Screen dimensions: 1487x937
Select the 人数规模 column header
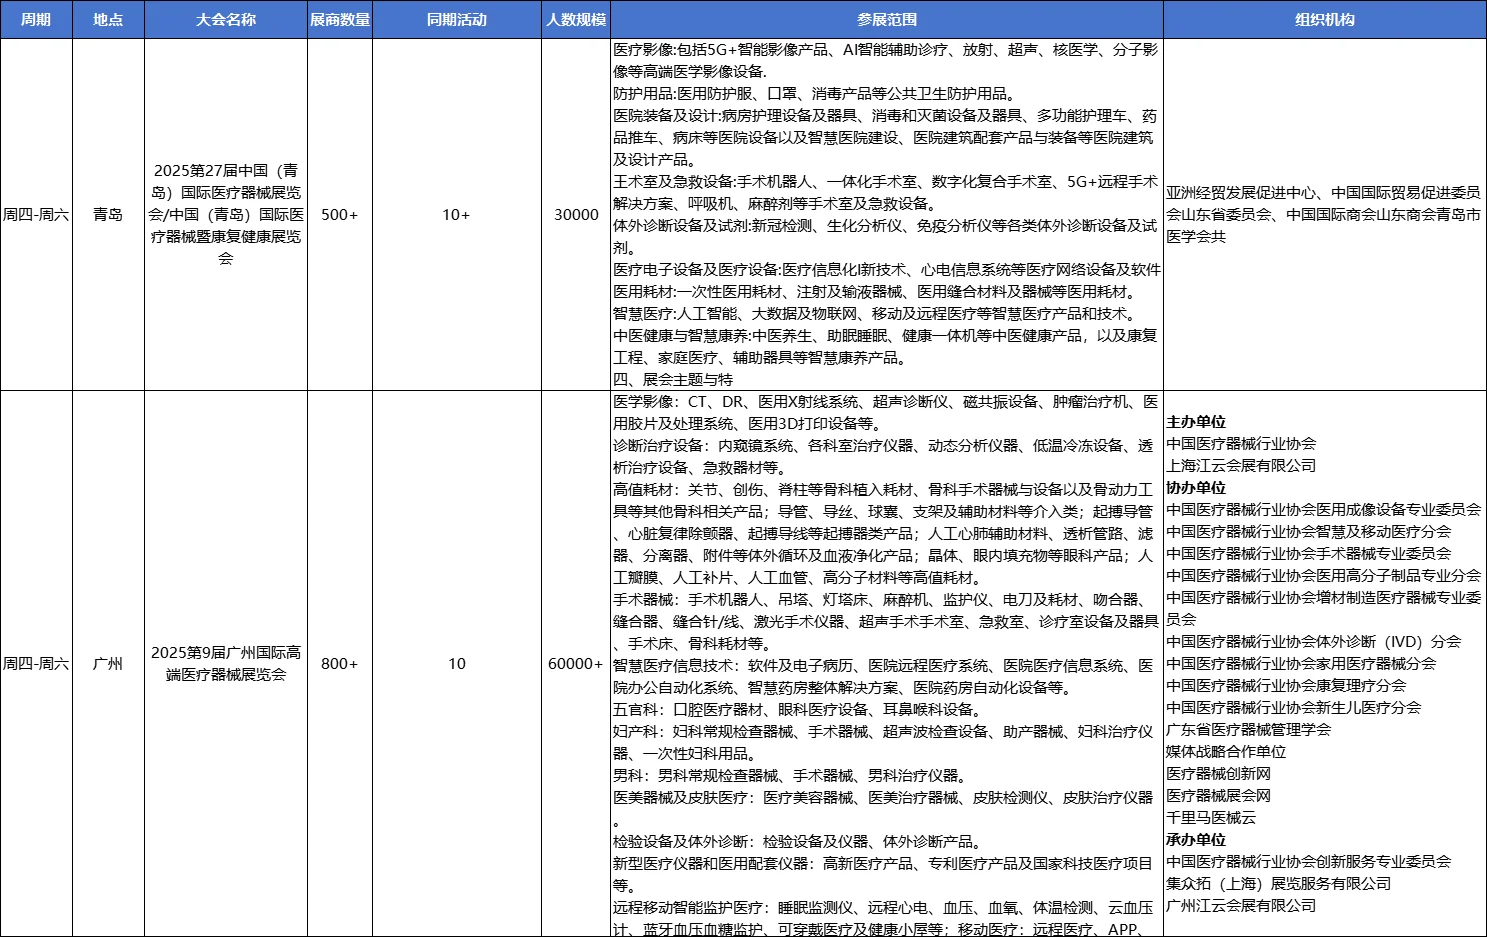[576, 19]
